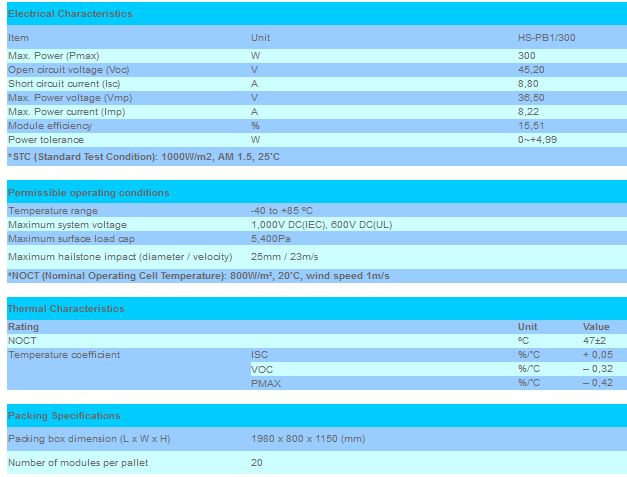The image size is (627, 477).
Task: Click the Packing Specifications section header
Action: click(64, 416)
